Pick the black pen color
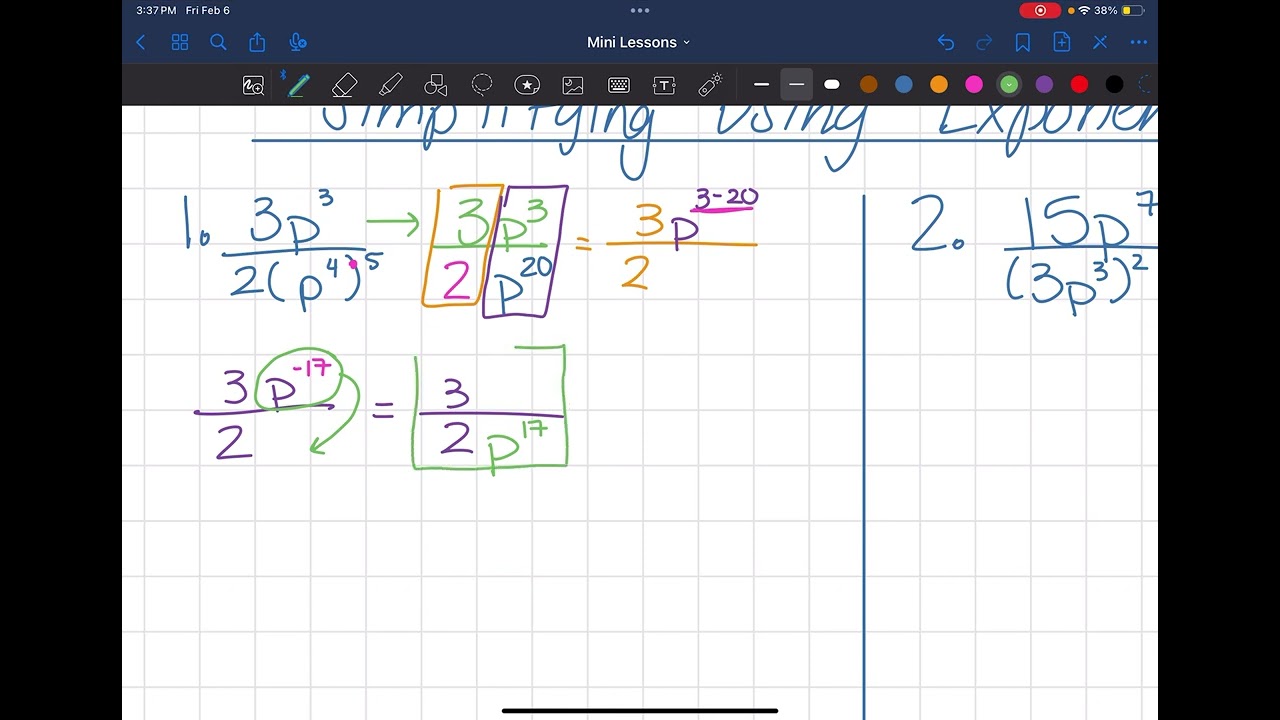The width and height of the screenshot is (1280, 720). click(1115, 85)
